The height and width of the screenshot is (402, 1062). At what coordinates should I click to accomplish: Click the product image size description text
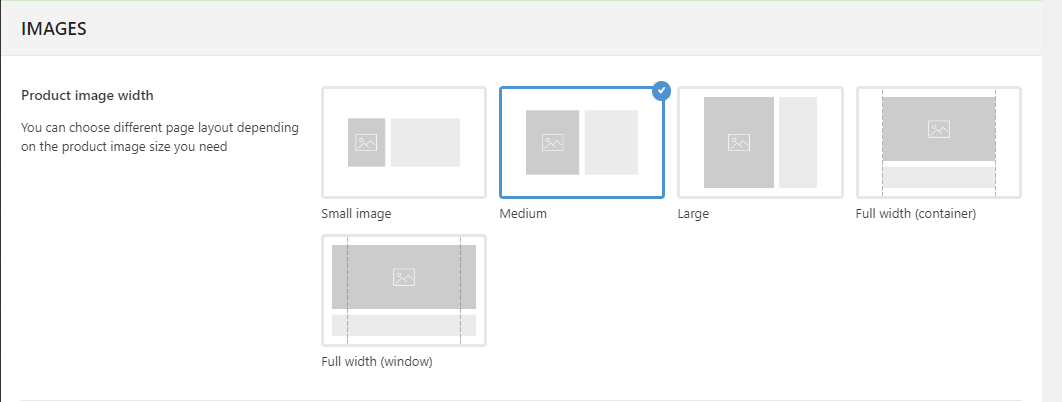click(160, 137)
